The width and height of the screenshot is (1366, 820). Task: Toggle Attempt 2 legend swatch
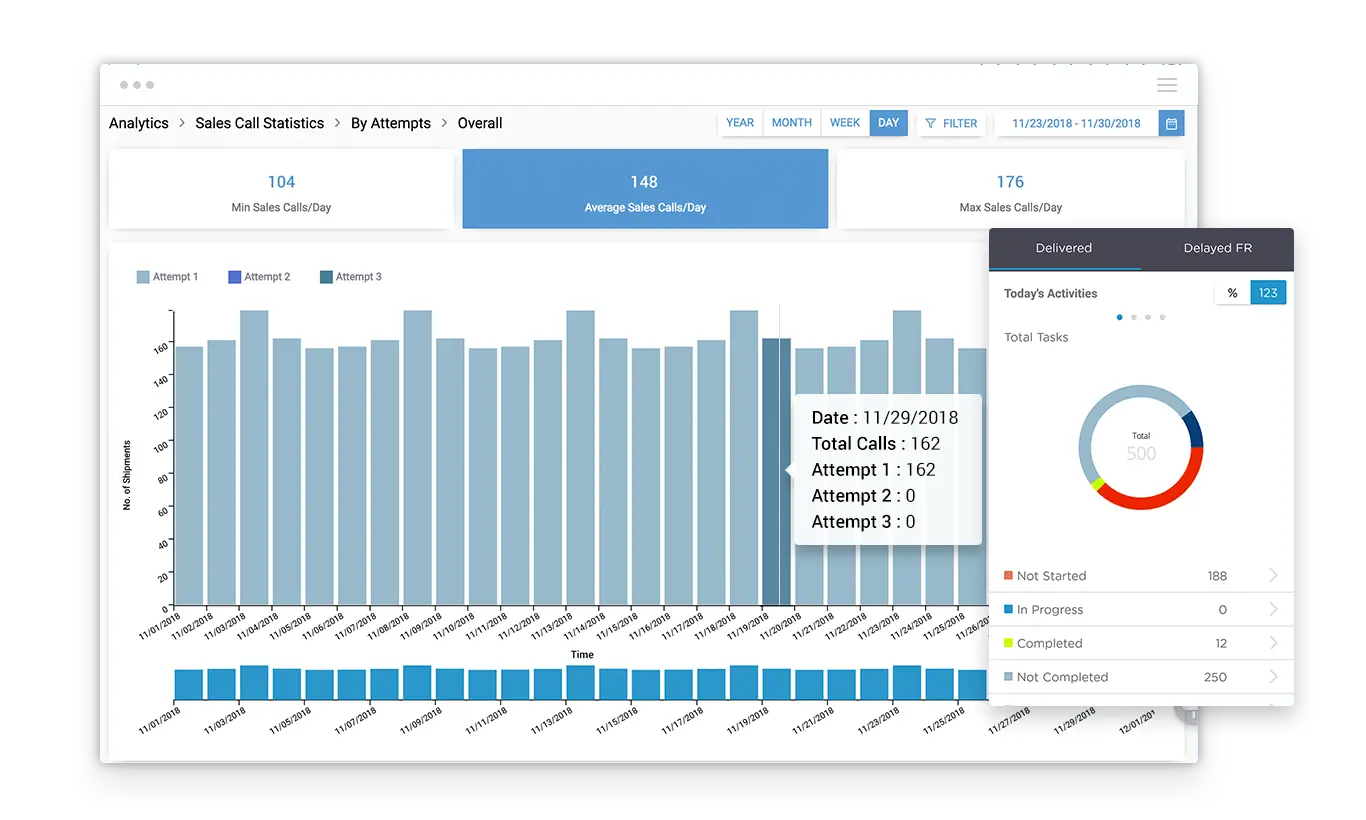point(235,277)
